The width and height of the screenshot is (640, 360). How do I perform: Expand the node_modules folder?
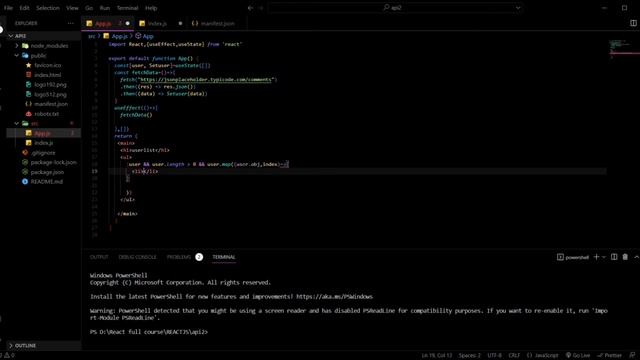(x=44, y=46)
